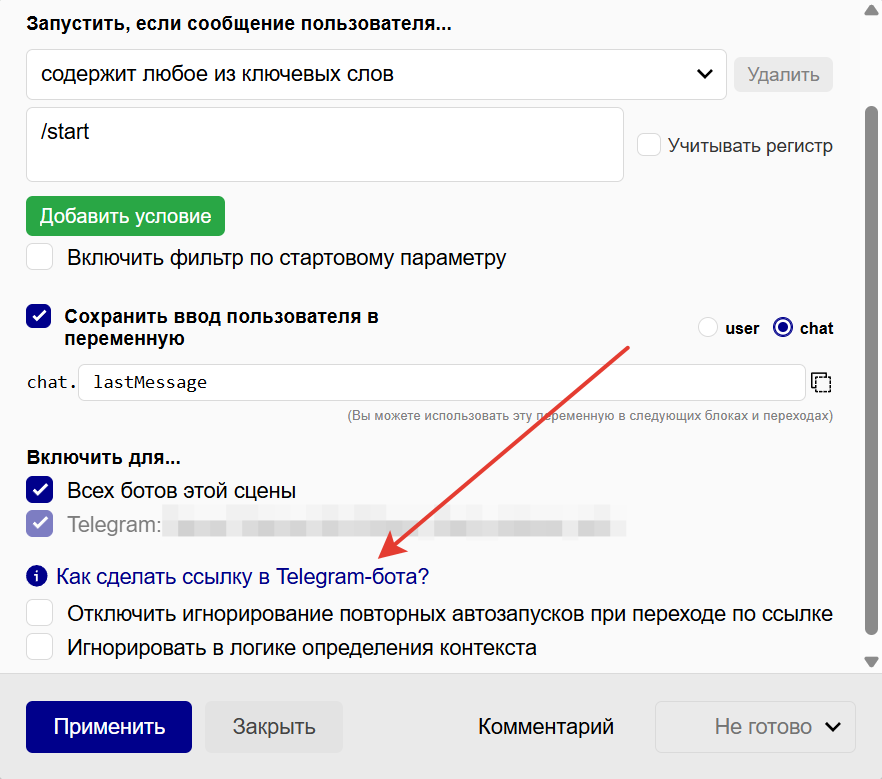This screenshot has height=779, width=882.
Task: Enable filter by start parameter checkbox
Action: (x=39, y=257)
